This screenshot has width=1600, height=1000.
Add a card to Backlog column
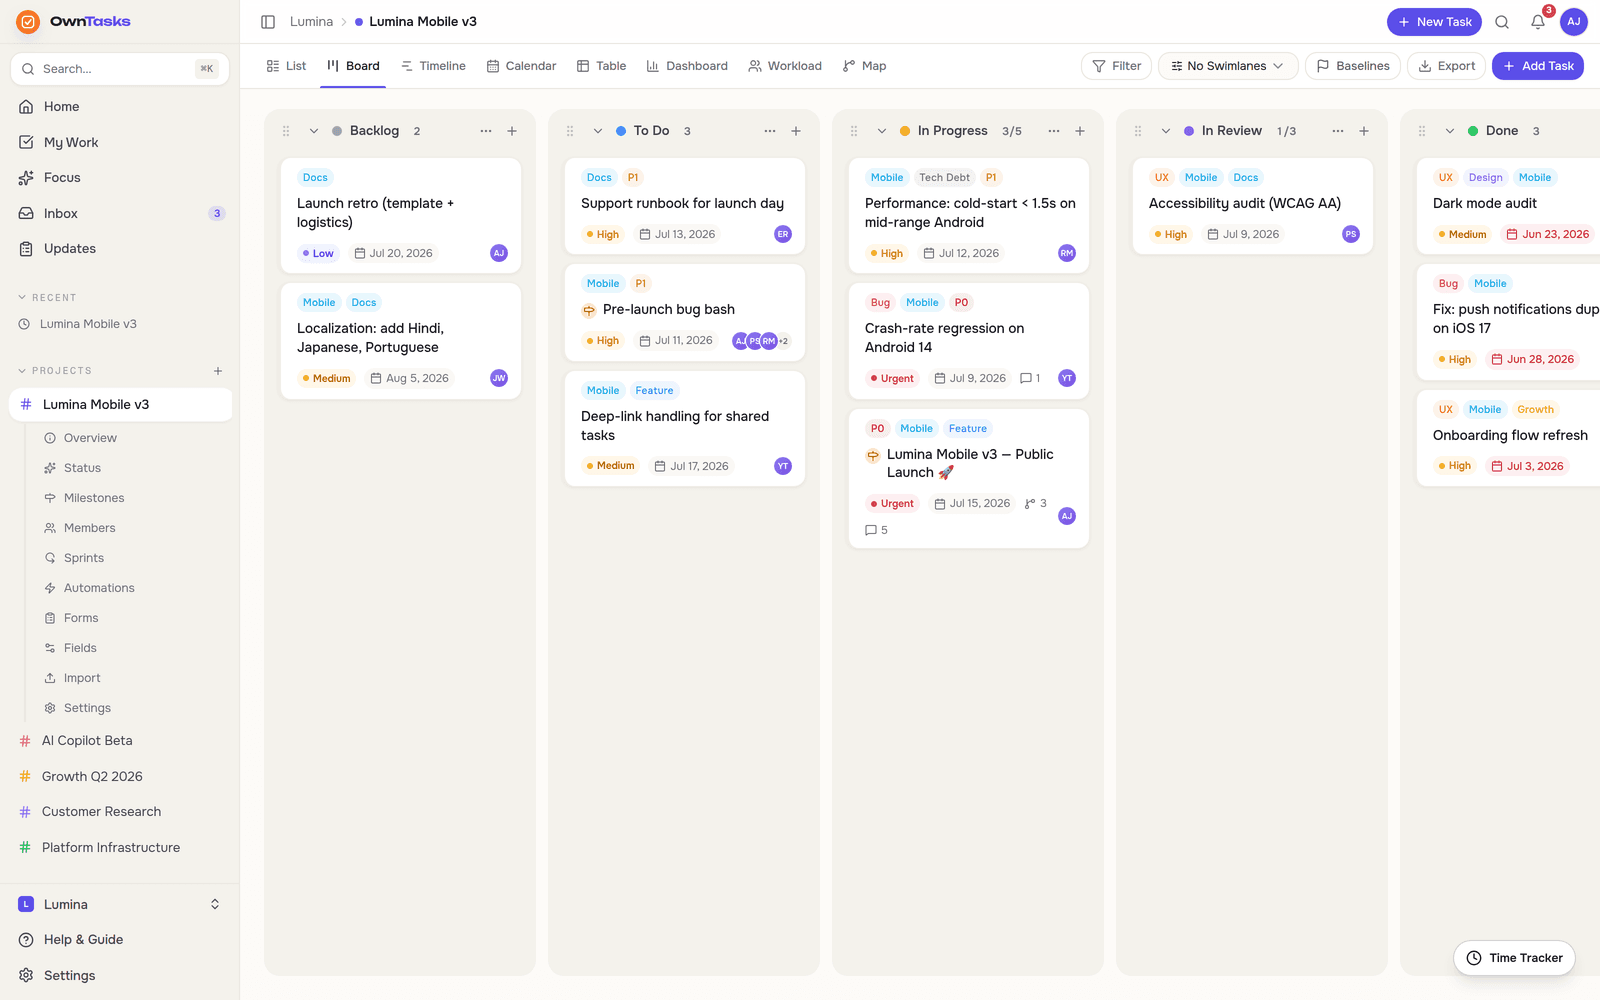tap(512, 131)
